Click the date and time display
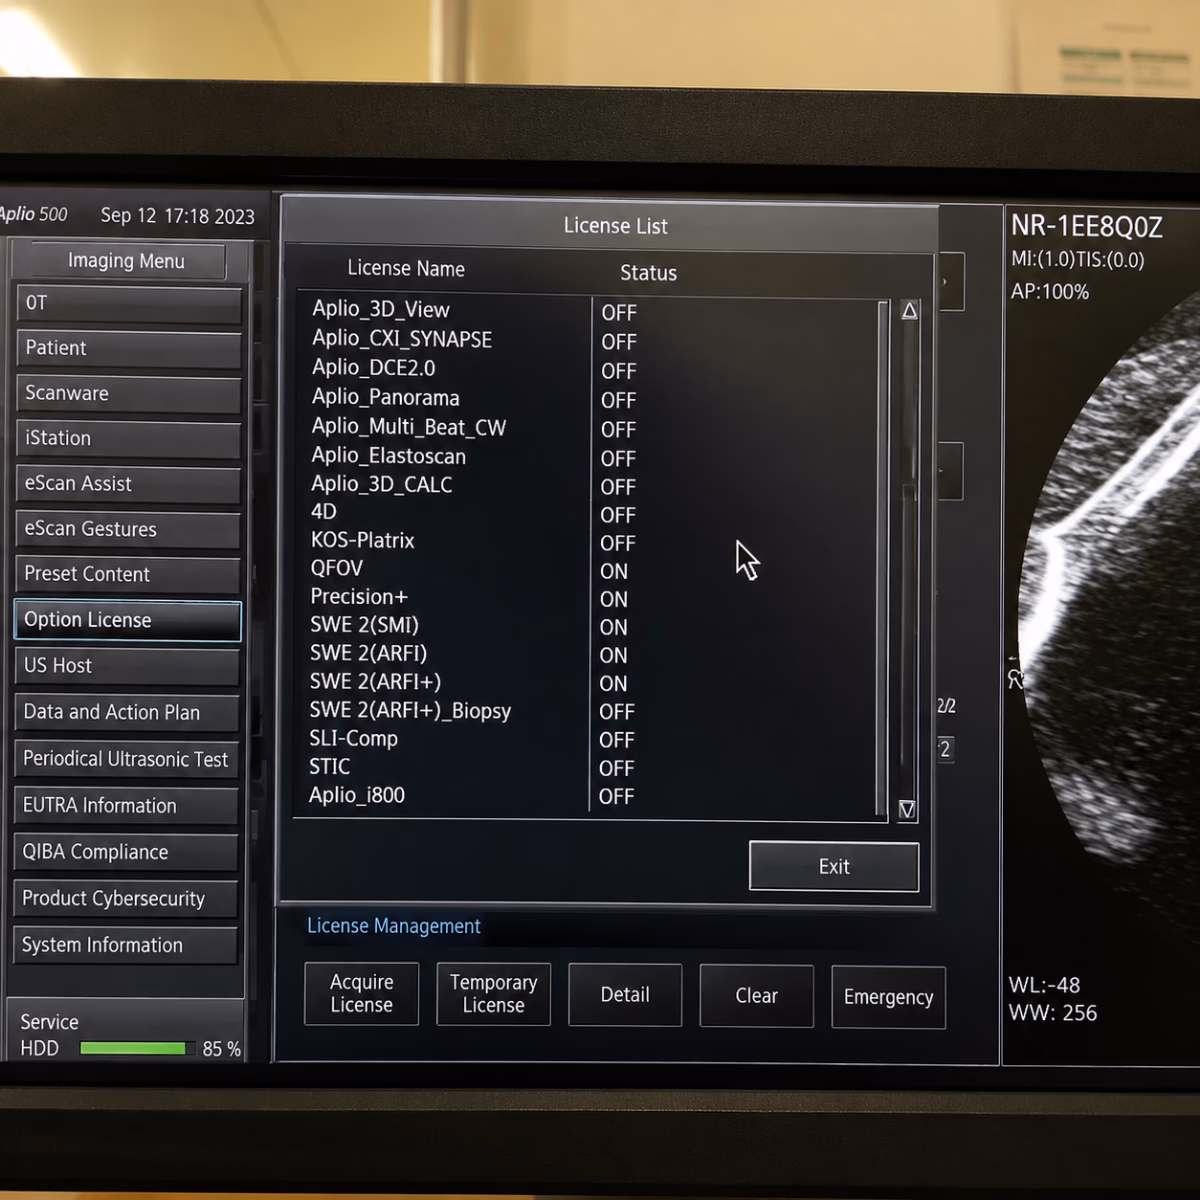The height and width of the screenshot is (1200, 1200). (177, 216)
